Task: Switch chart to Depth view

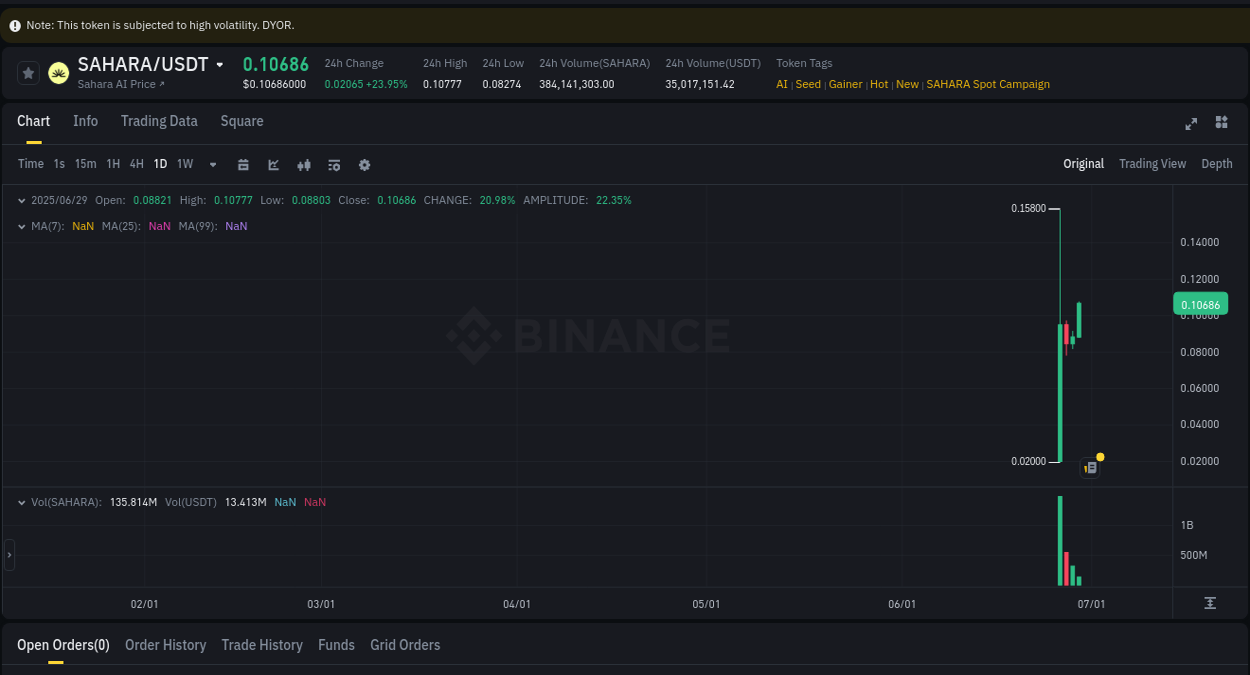Action: [x=1216, y=163]
